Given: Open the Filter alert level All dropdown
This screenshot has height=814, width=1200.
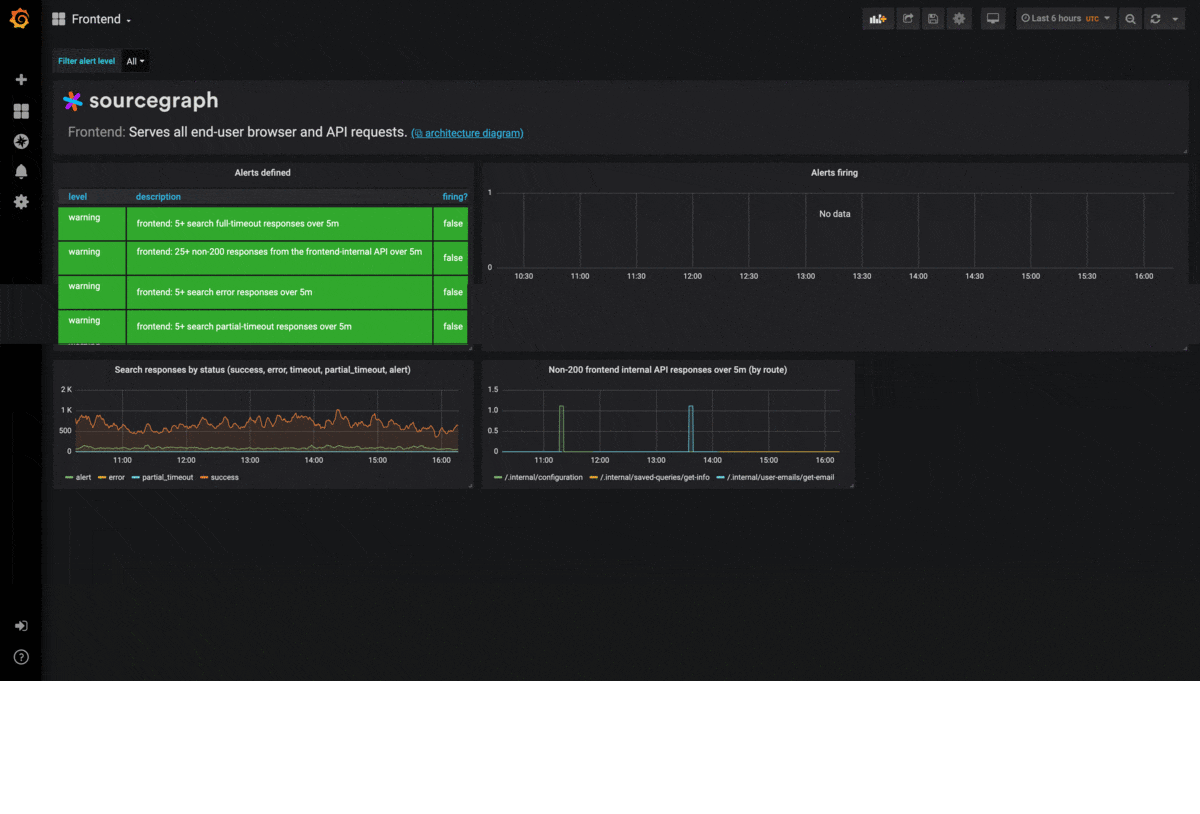Looking at the screenshot, I should (136, 61).
